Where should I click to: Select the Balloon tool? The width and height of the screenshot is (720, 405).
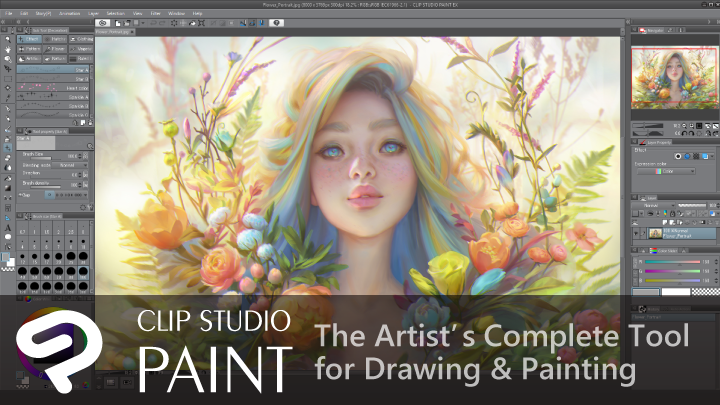tap(7, 237)
